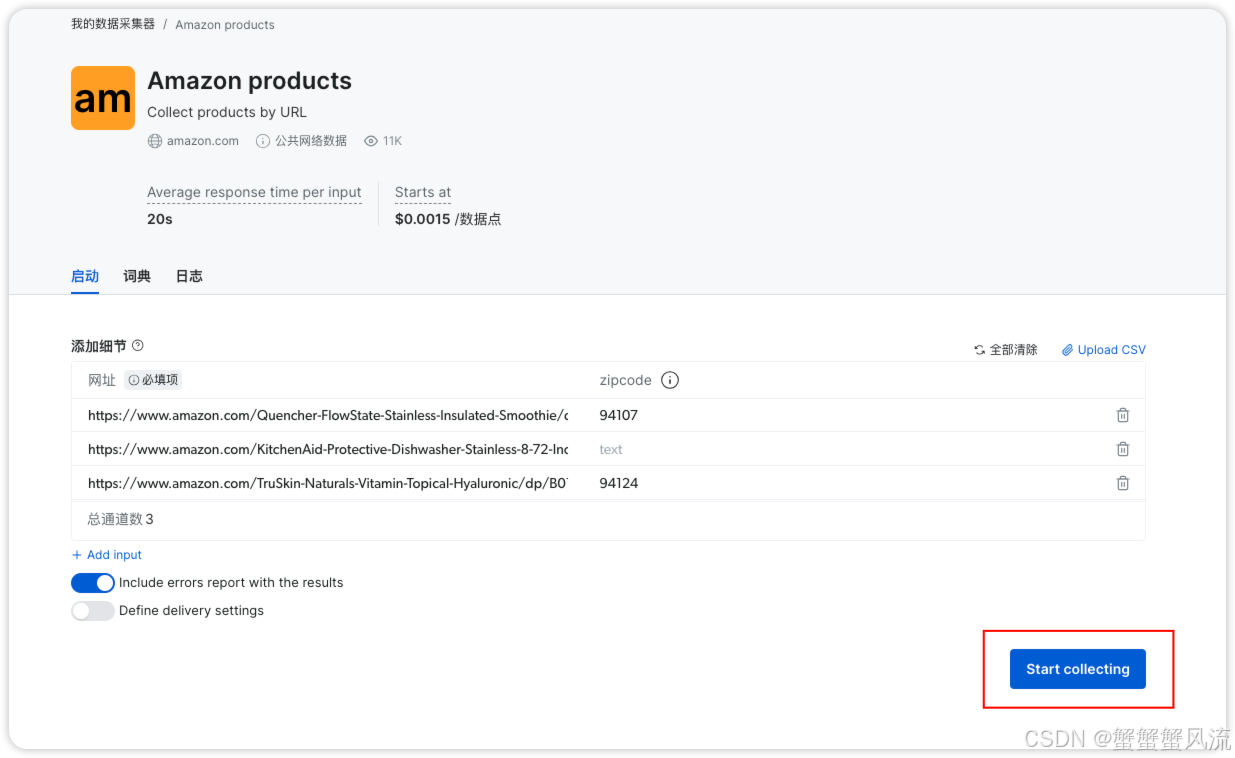This screenshot has width=1235, height=758.
Task: Click the Collect products by URL subtitle
Action: (227, 112)
